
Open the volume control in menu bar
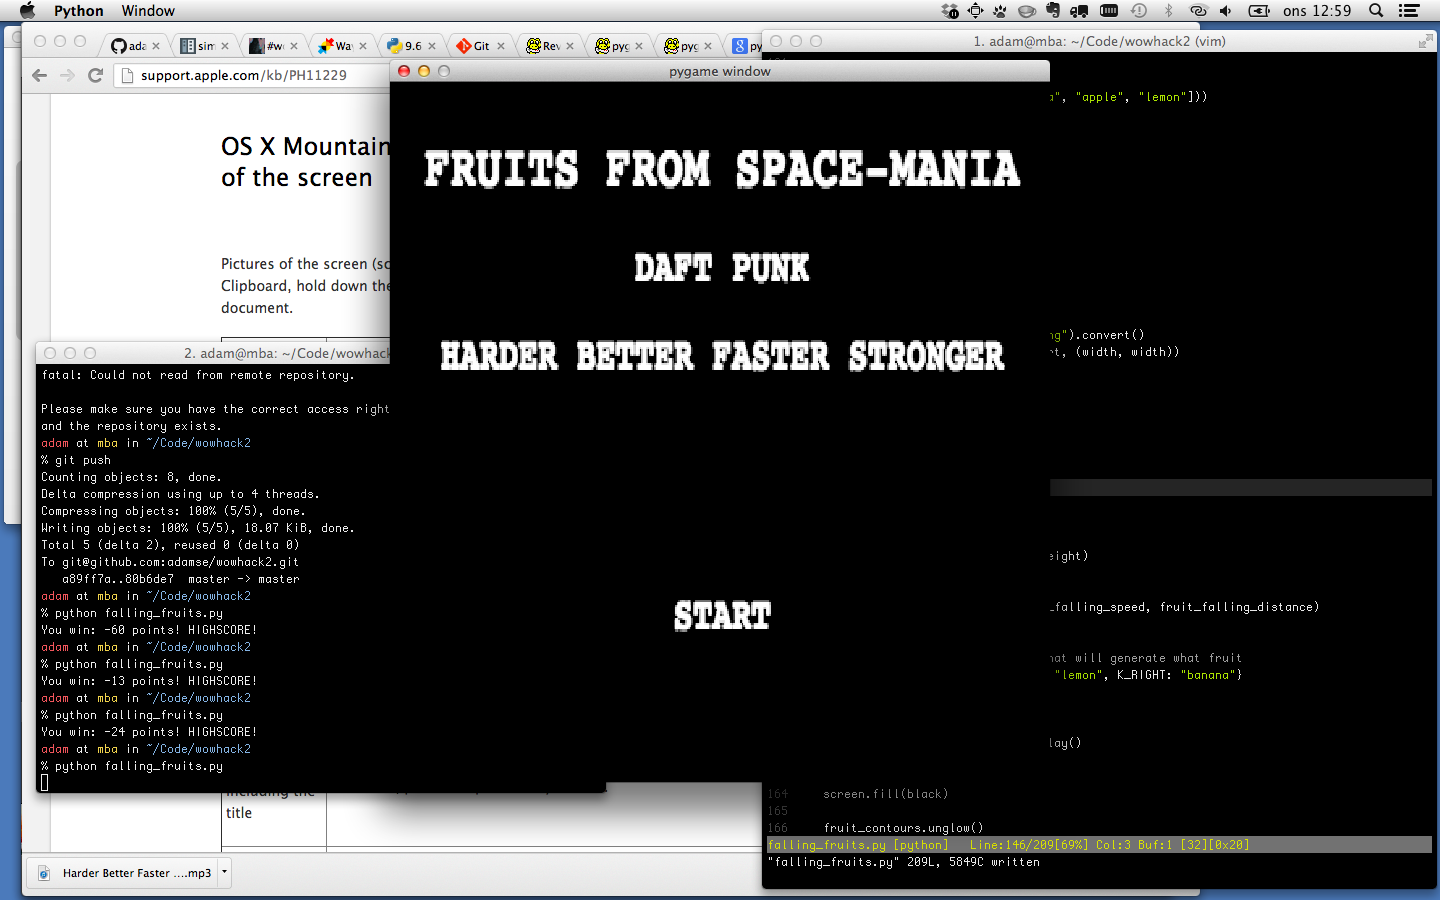pos(1226,11)
